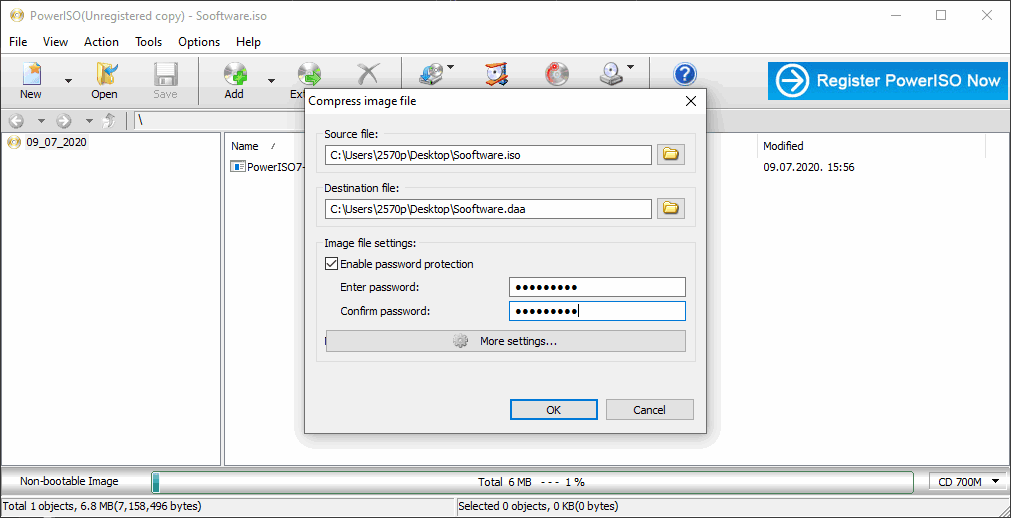
Task: Click the Confirm password field
Action: [x=597, y=311]
